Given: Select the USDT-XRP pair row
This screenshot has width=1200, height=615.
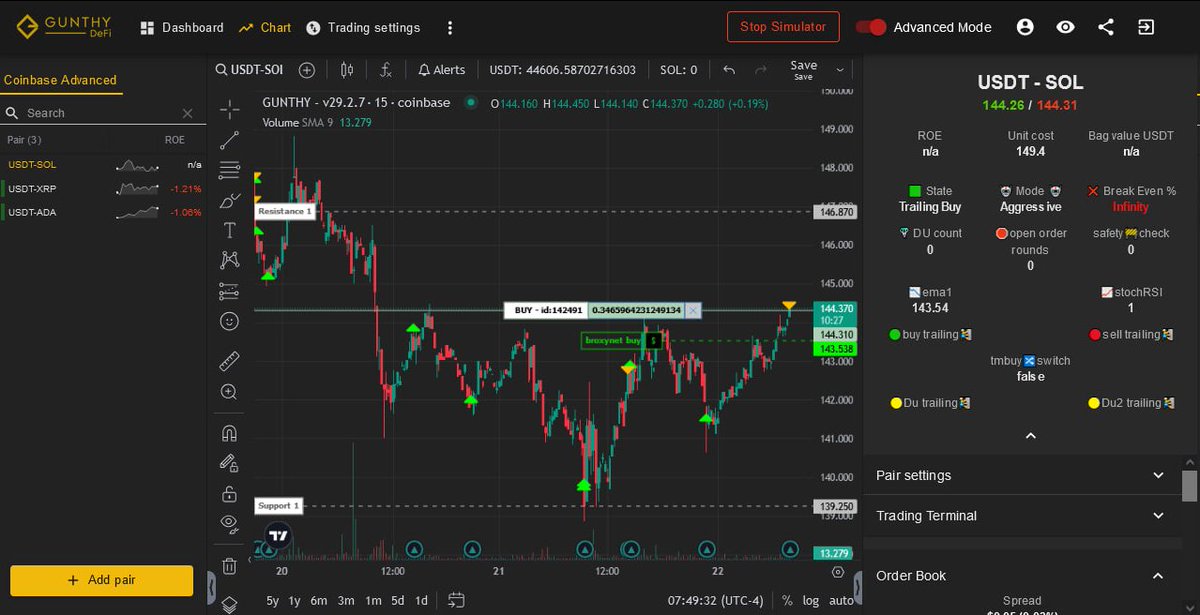Looking at the screenshot, I should (x=104, y=188).
